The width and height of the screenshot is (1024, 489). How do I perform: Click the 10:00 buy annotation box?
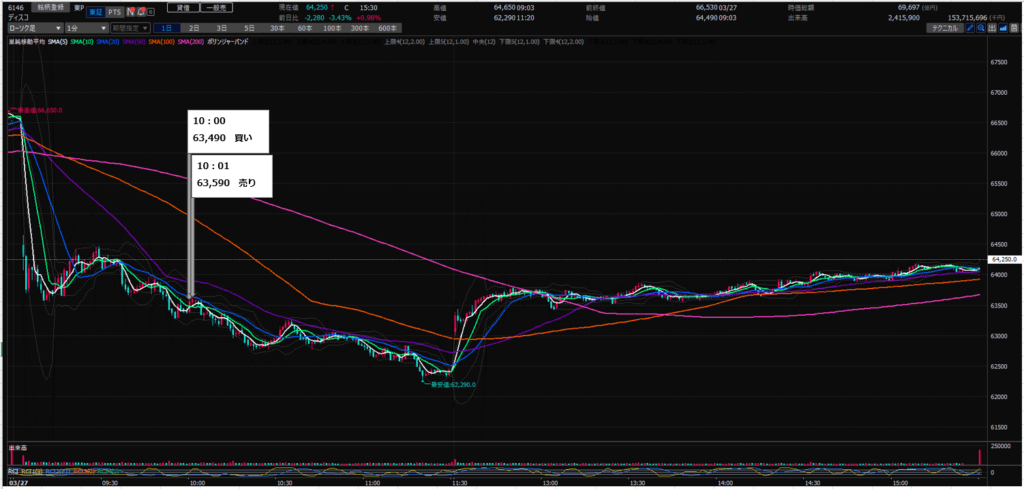228,131
